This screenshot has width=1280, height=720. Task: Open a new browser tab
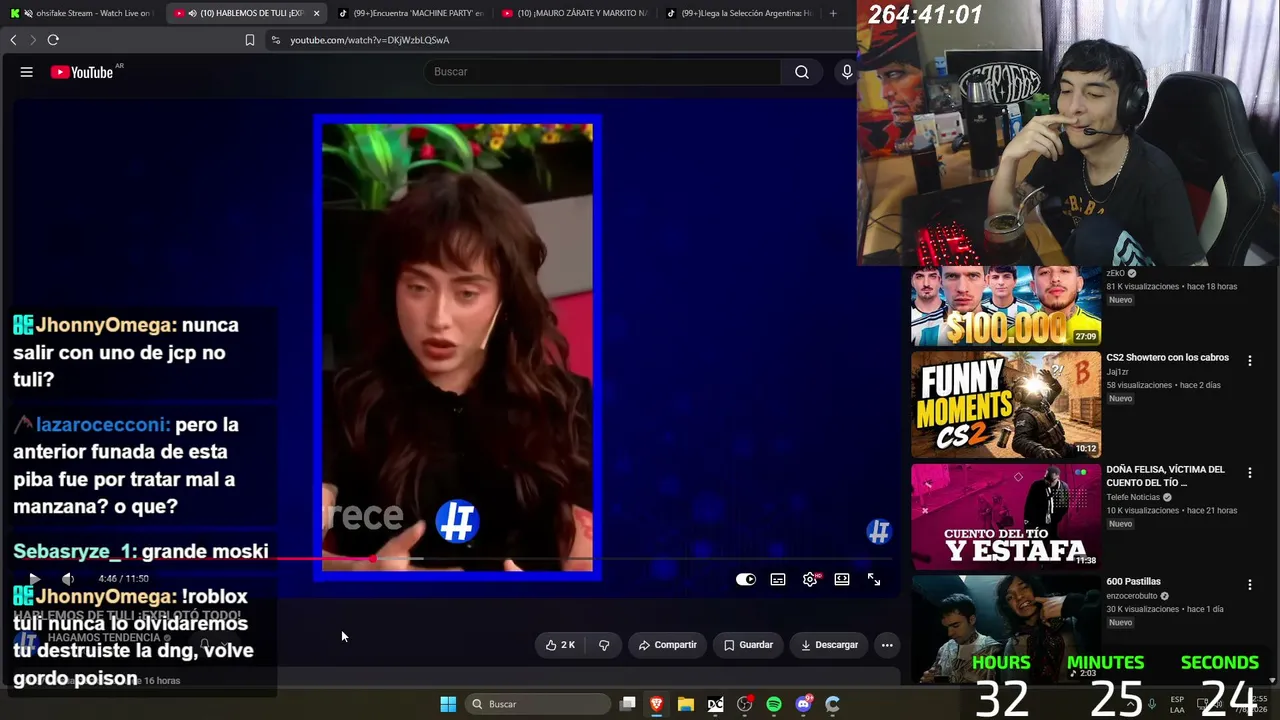click(833, 13)
